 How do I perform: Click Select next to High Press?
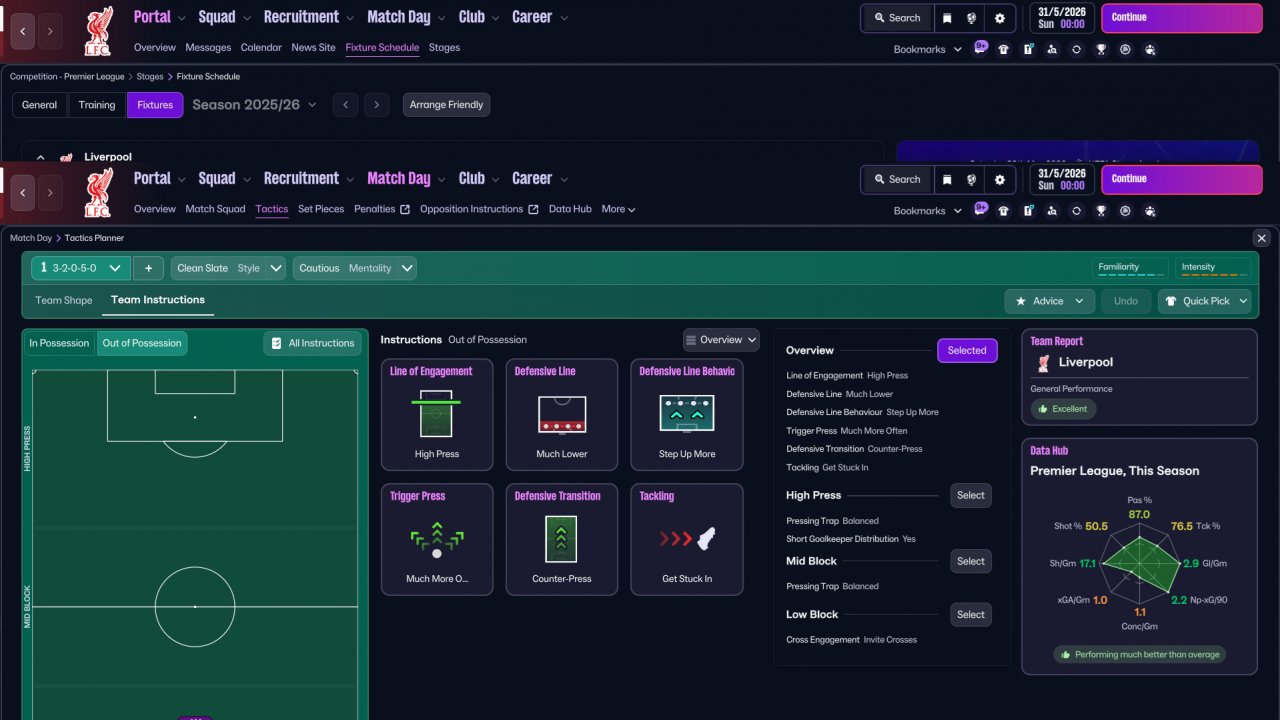point(971,495)
